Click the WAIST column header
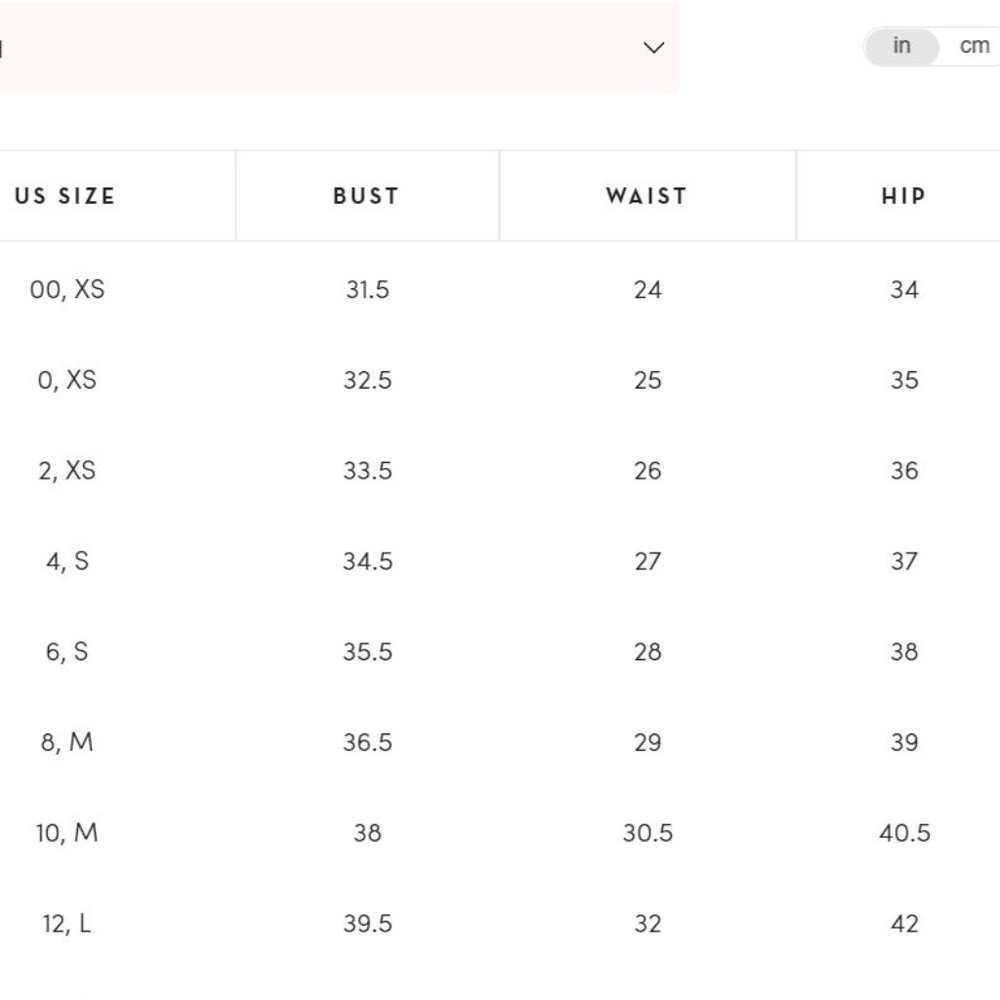Screen dimensions: 1000x1000 [x=647, y=196]
